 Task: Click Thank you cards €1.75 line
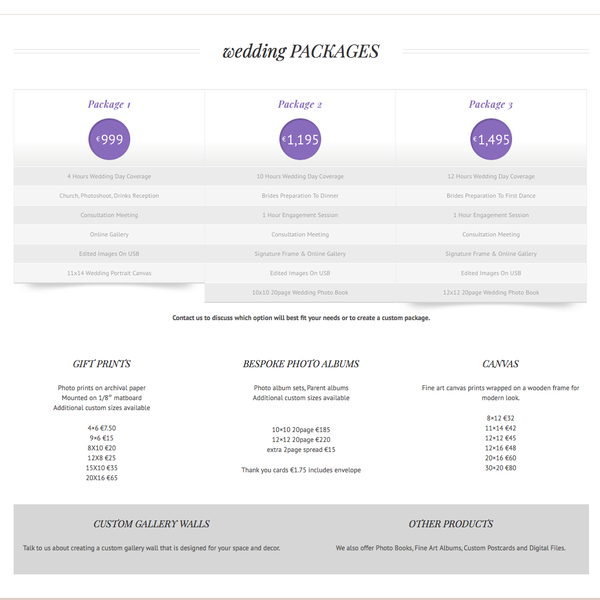(x=301, y=470)
